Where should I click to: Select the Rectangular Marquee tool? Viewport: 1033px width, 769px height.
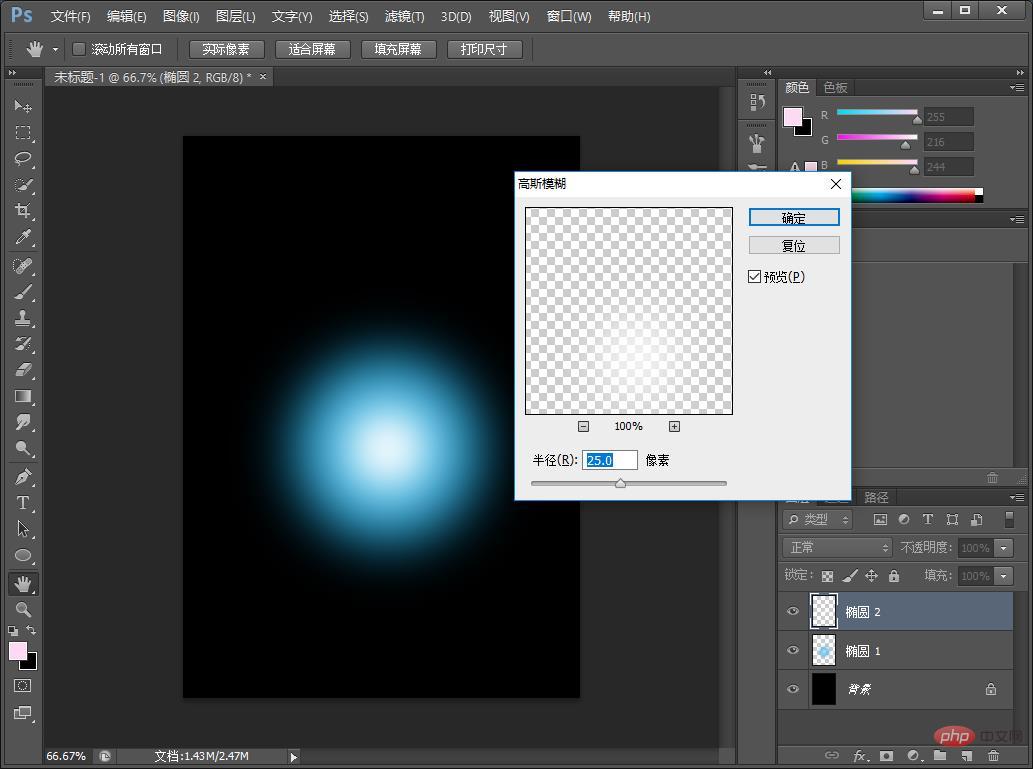[x=23, y=132]
